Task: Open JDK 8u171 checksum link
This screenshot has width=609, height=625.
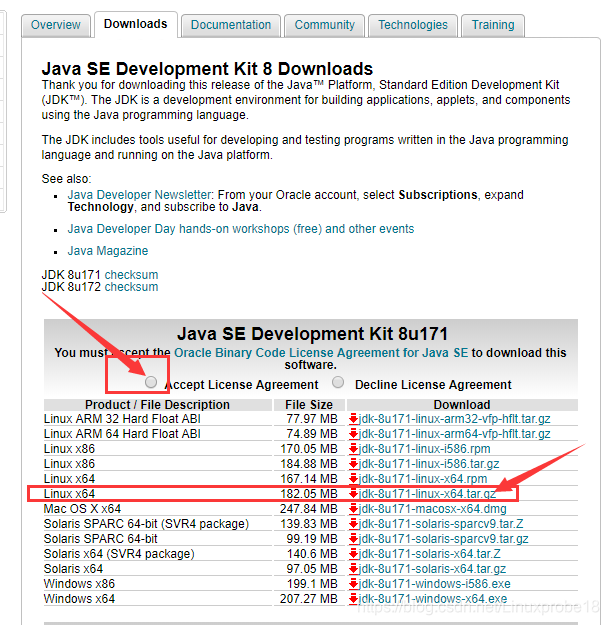Action: (132, 275)
